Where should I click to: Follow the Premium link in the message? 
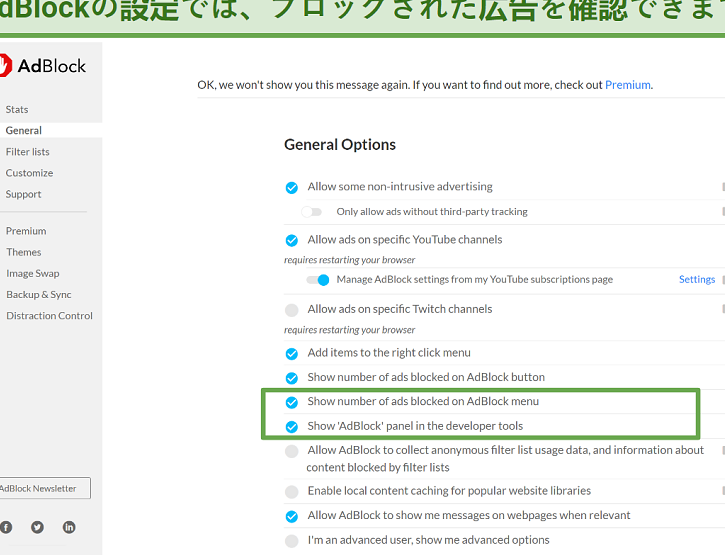(627, 85)
